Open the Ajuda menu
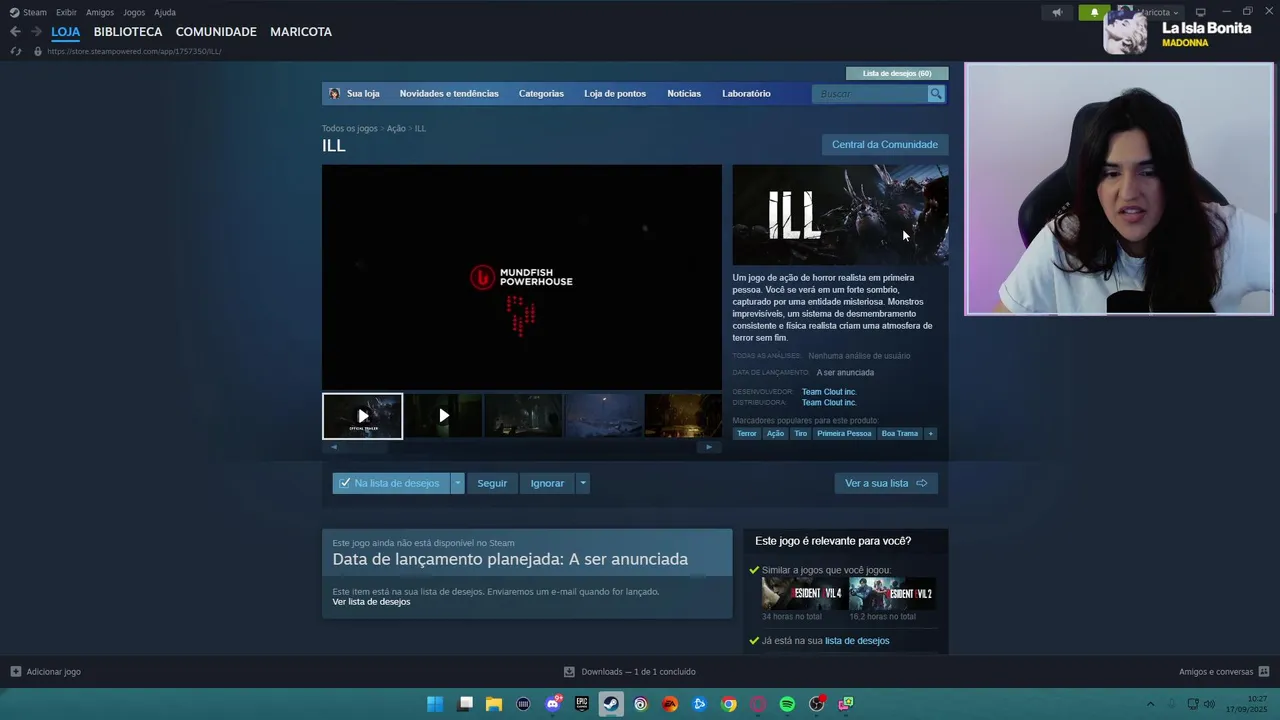Image resolution: width=1280 pixels, height=720 pixels. [165, 12]
